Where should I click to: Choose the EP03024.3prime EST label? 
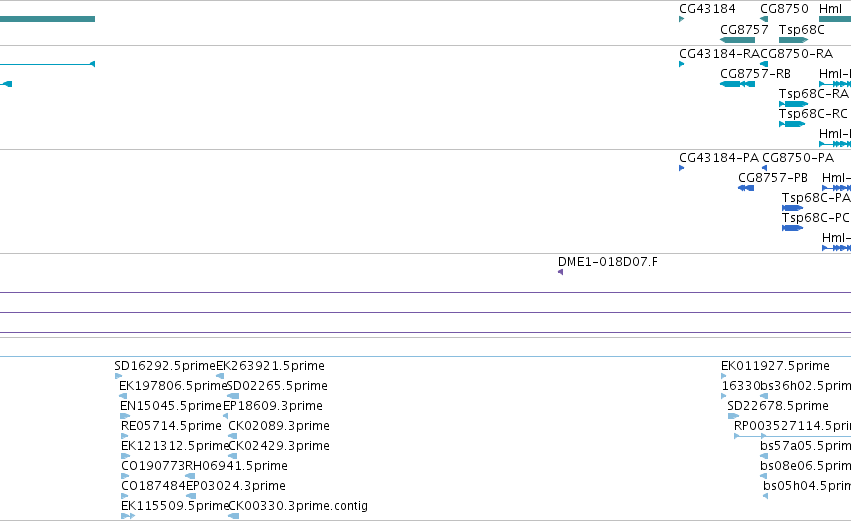coord(236,486)
